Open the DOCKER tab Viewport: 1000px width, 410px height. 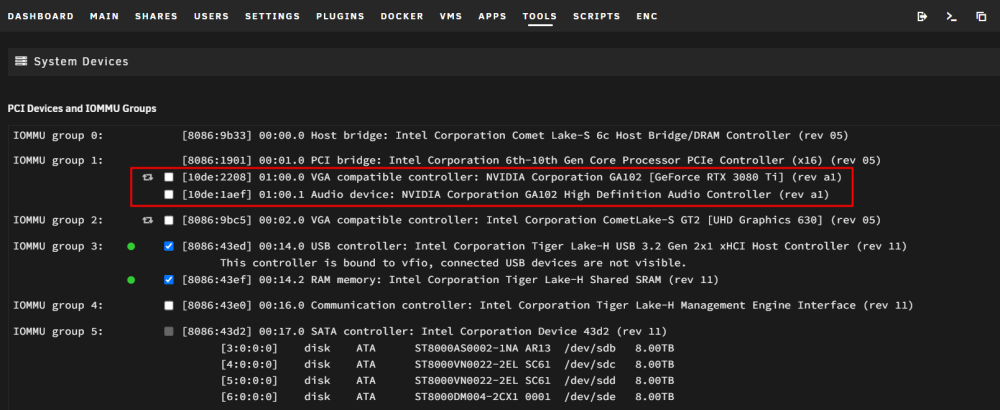402,17
